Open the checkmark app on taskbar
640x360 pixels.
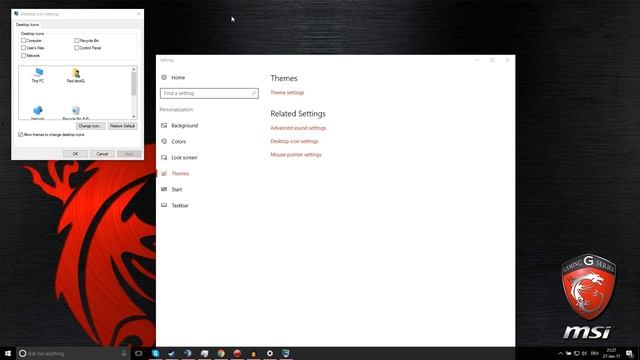[x=171, y=353]
